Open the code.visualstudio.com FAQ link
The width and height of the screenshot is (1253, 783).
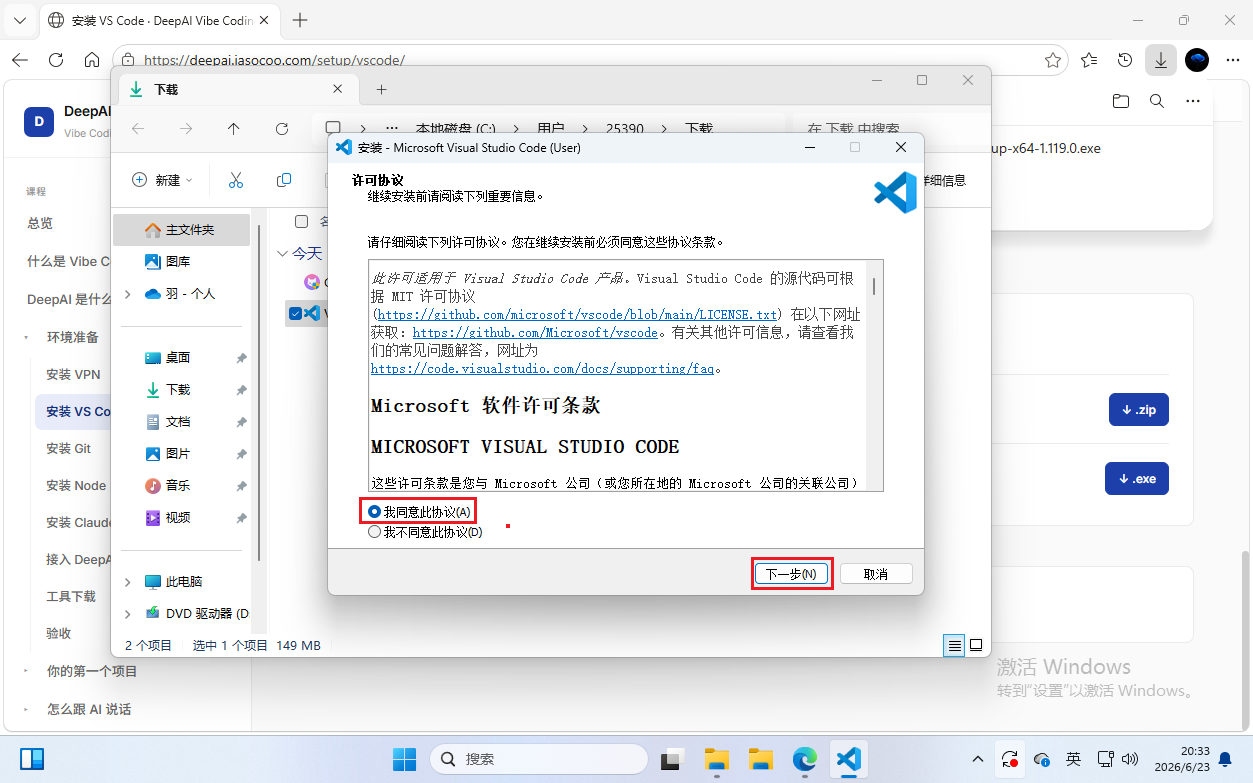[543, 368]
